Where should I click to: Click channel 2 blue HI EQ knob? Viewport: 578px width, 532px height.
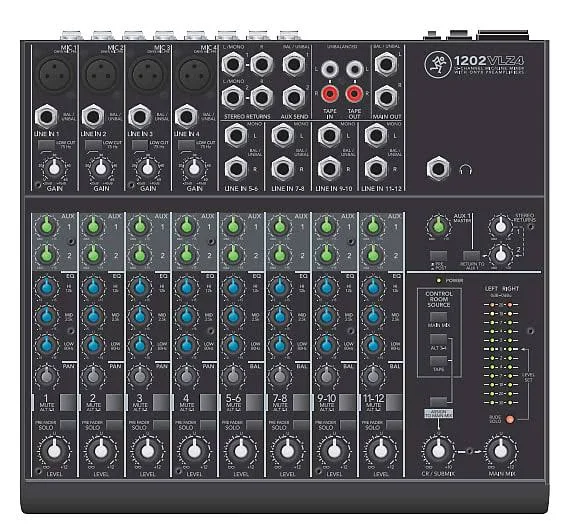click(93, 287)
